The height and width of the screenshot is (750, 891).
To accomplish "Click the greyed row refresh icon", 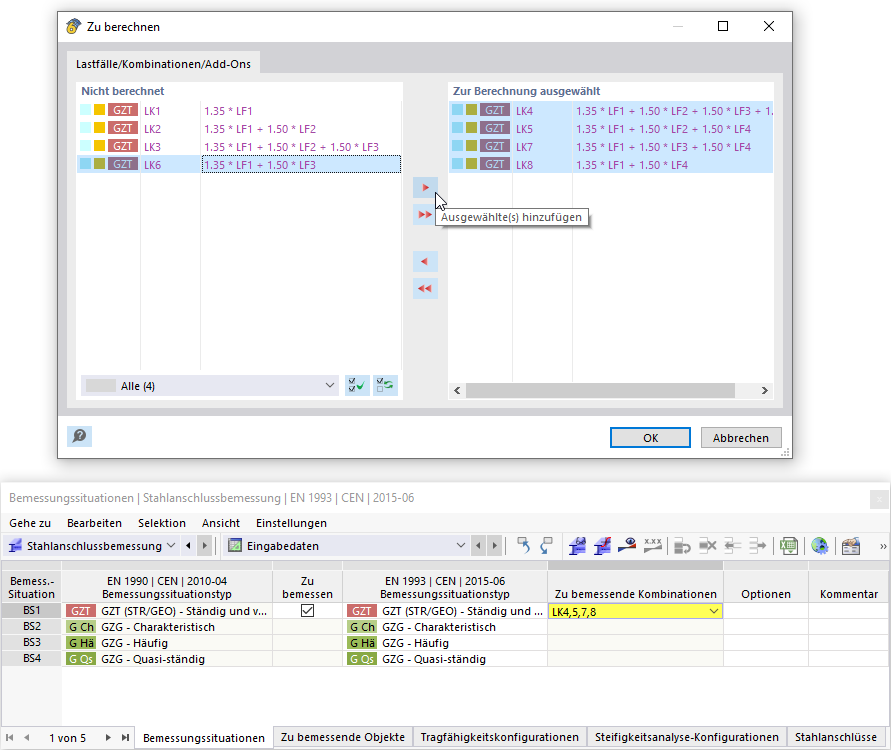I will [x=682, y=546].
